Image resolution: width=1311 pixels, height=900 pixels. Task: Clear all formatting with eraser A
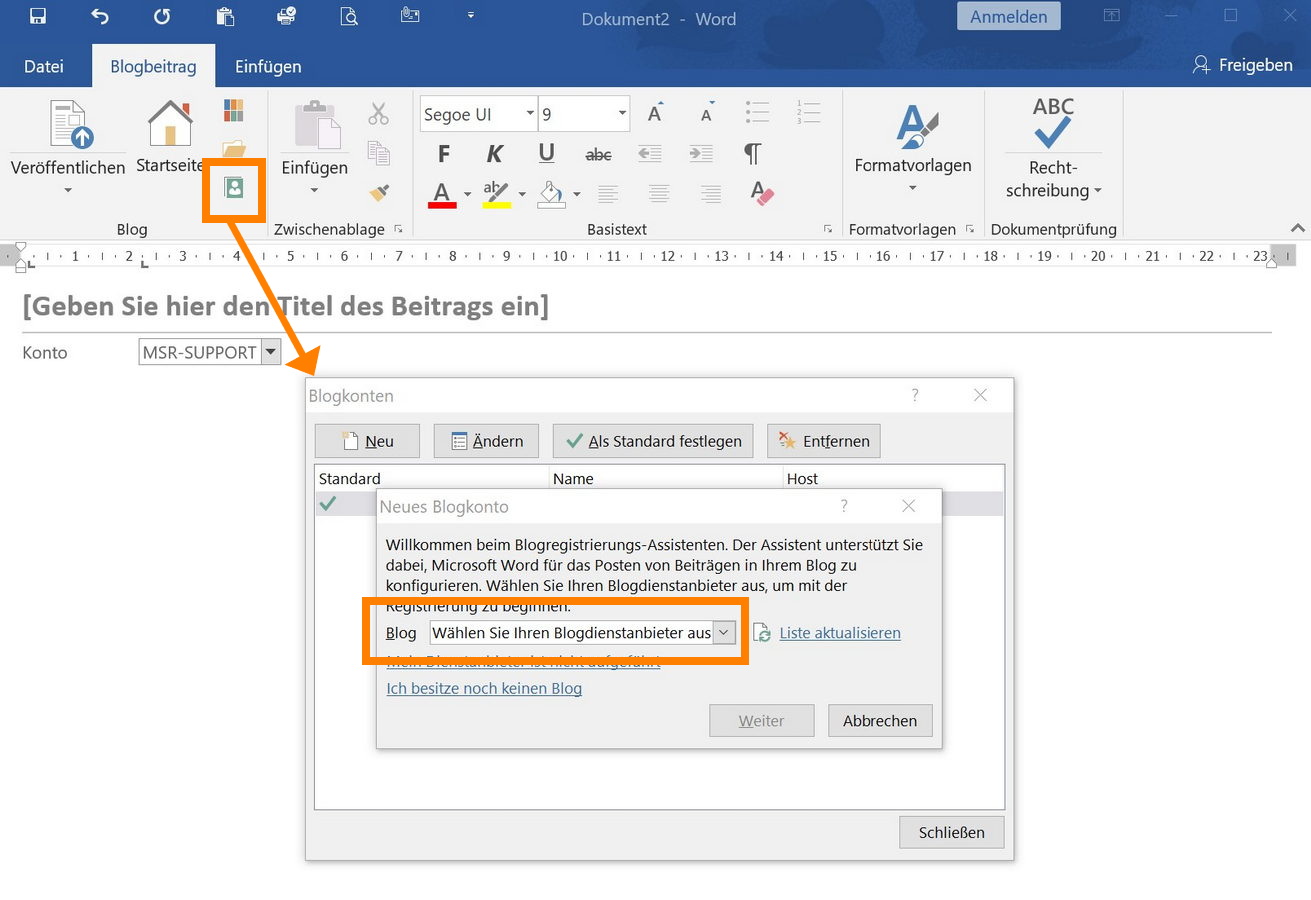[x=762, y=193]
